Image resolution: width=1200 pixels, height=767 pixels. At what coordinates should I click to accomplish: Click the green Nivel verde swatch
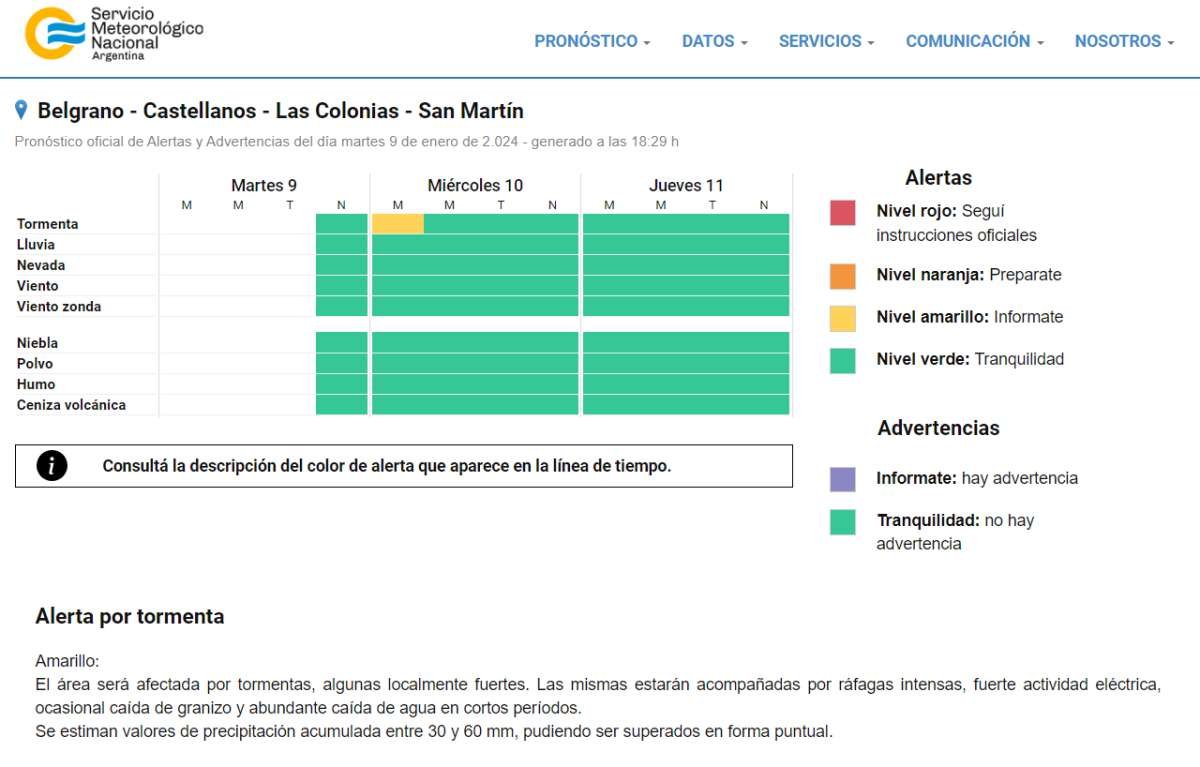click(x=843, y=360)
